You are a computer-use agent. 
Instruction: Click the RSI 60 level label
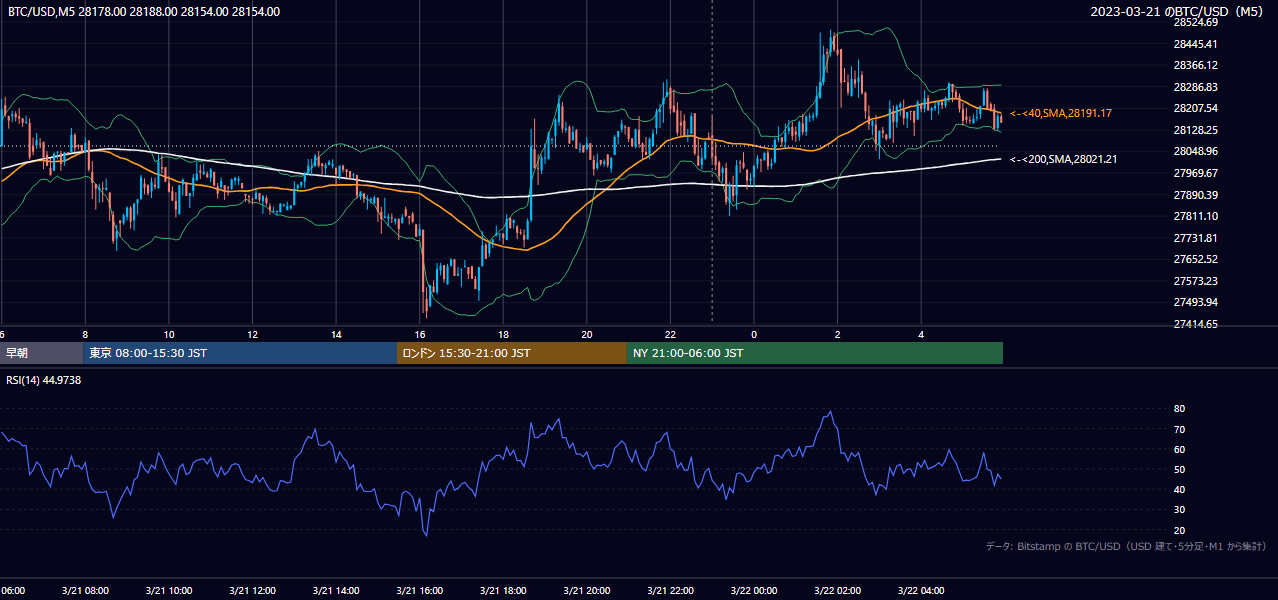[1179, 449]
